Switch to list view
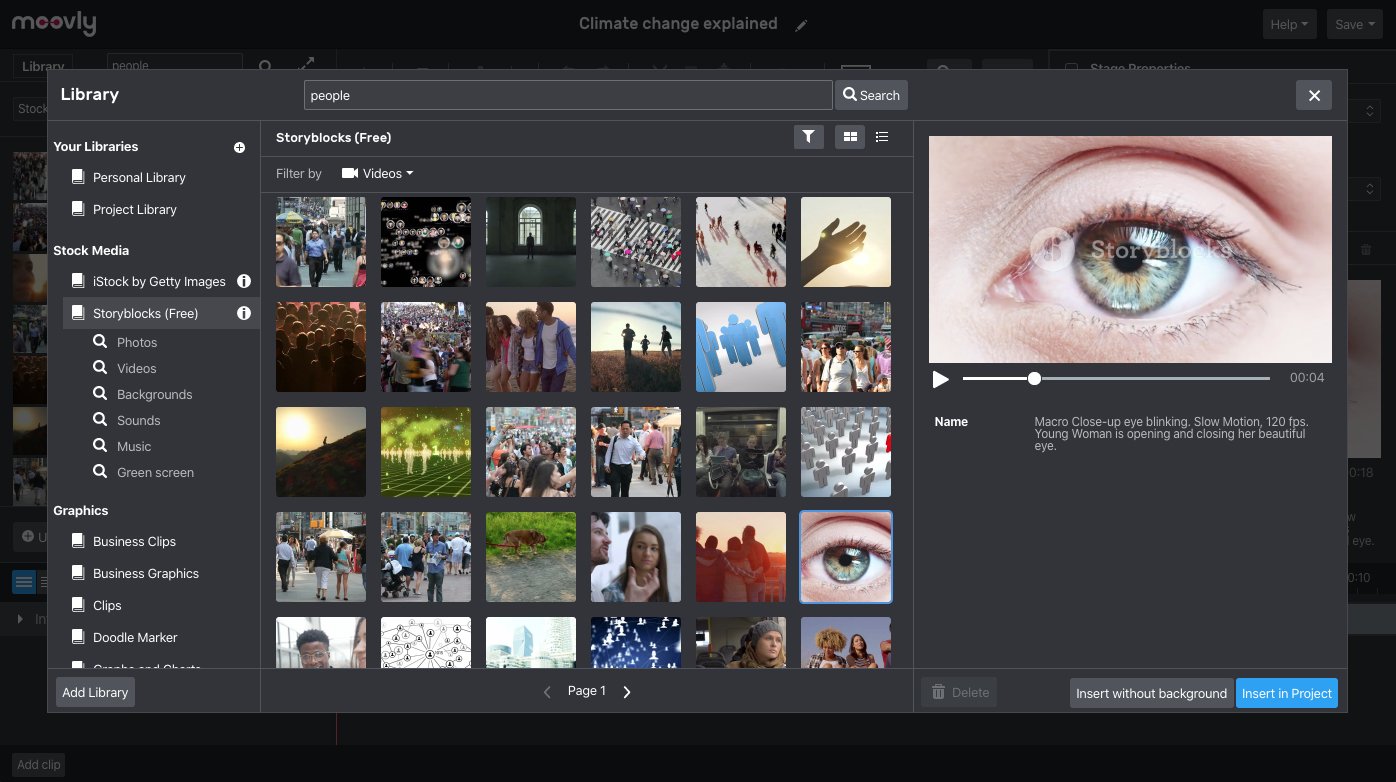Screen dimensions: 1396x782 coord(882,137)
